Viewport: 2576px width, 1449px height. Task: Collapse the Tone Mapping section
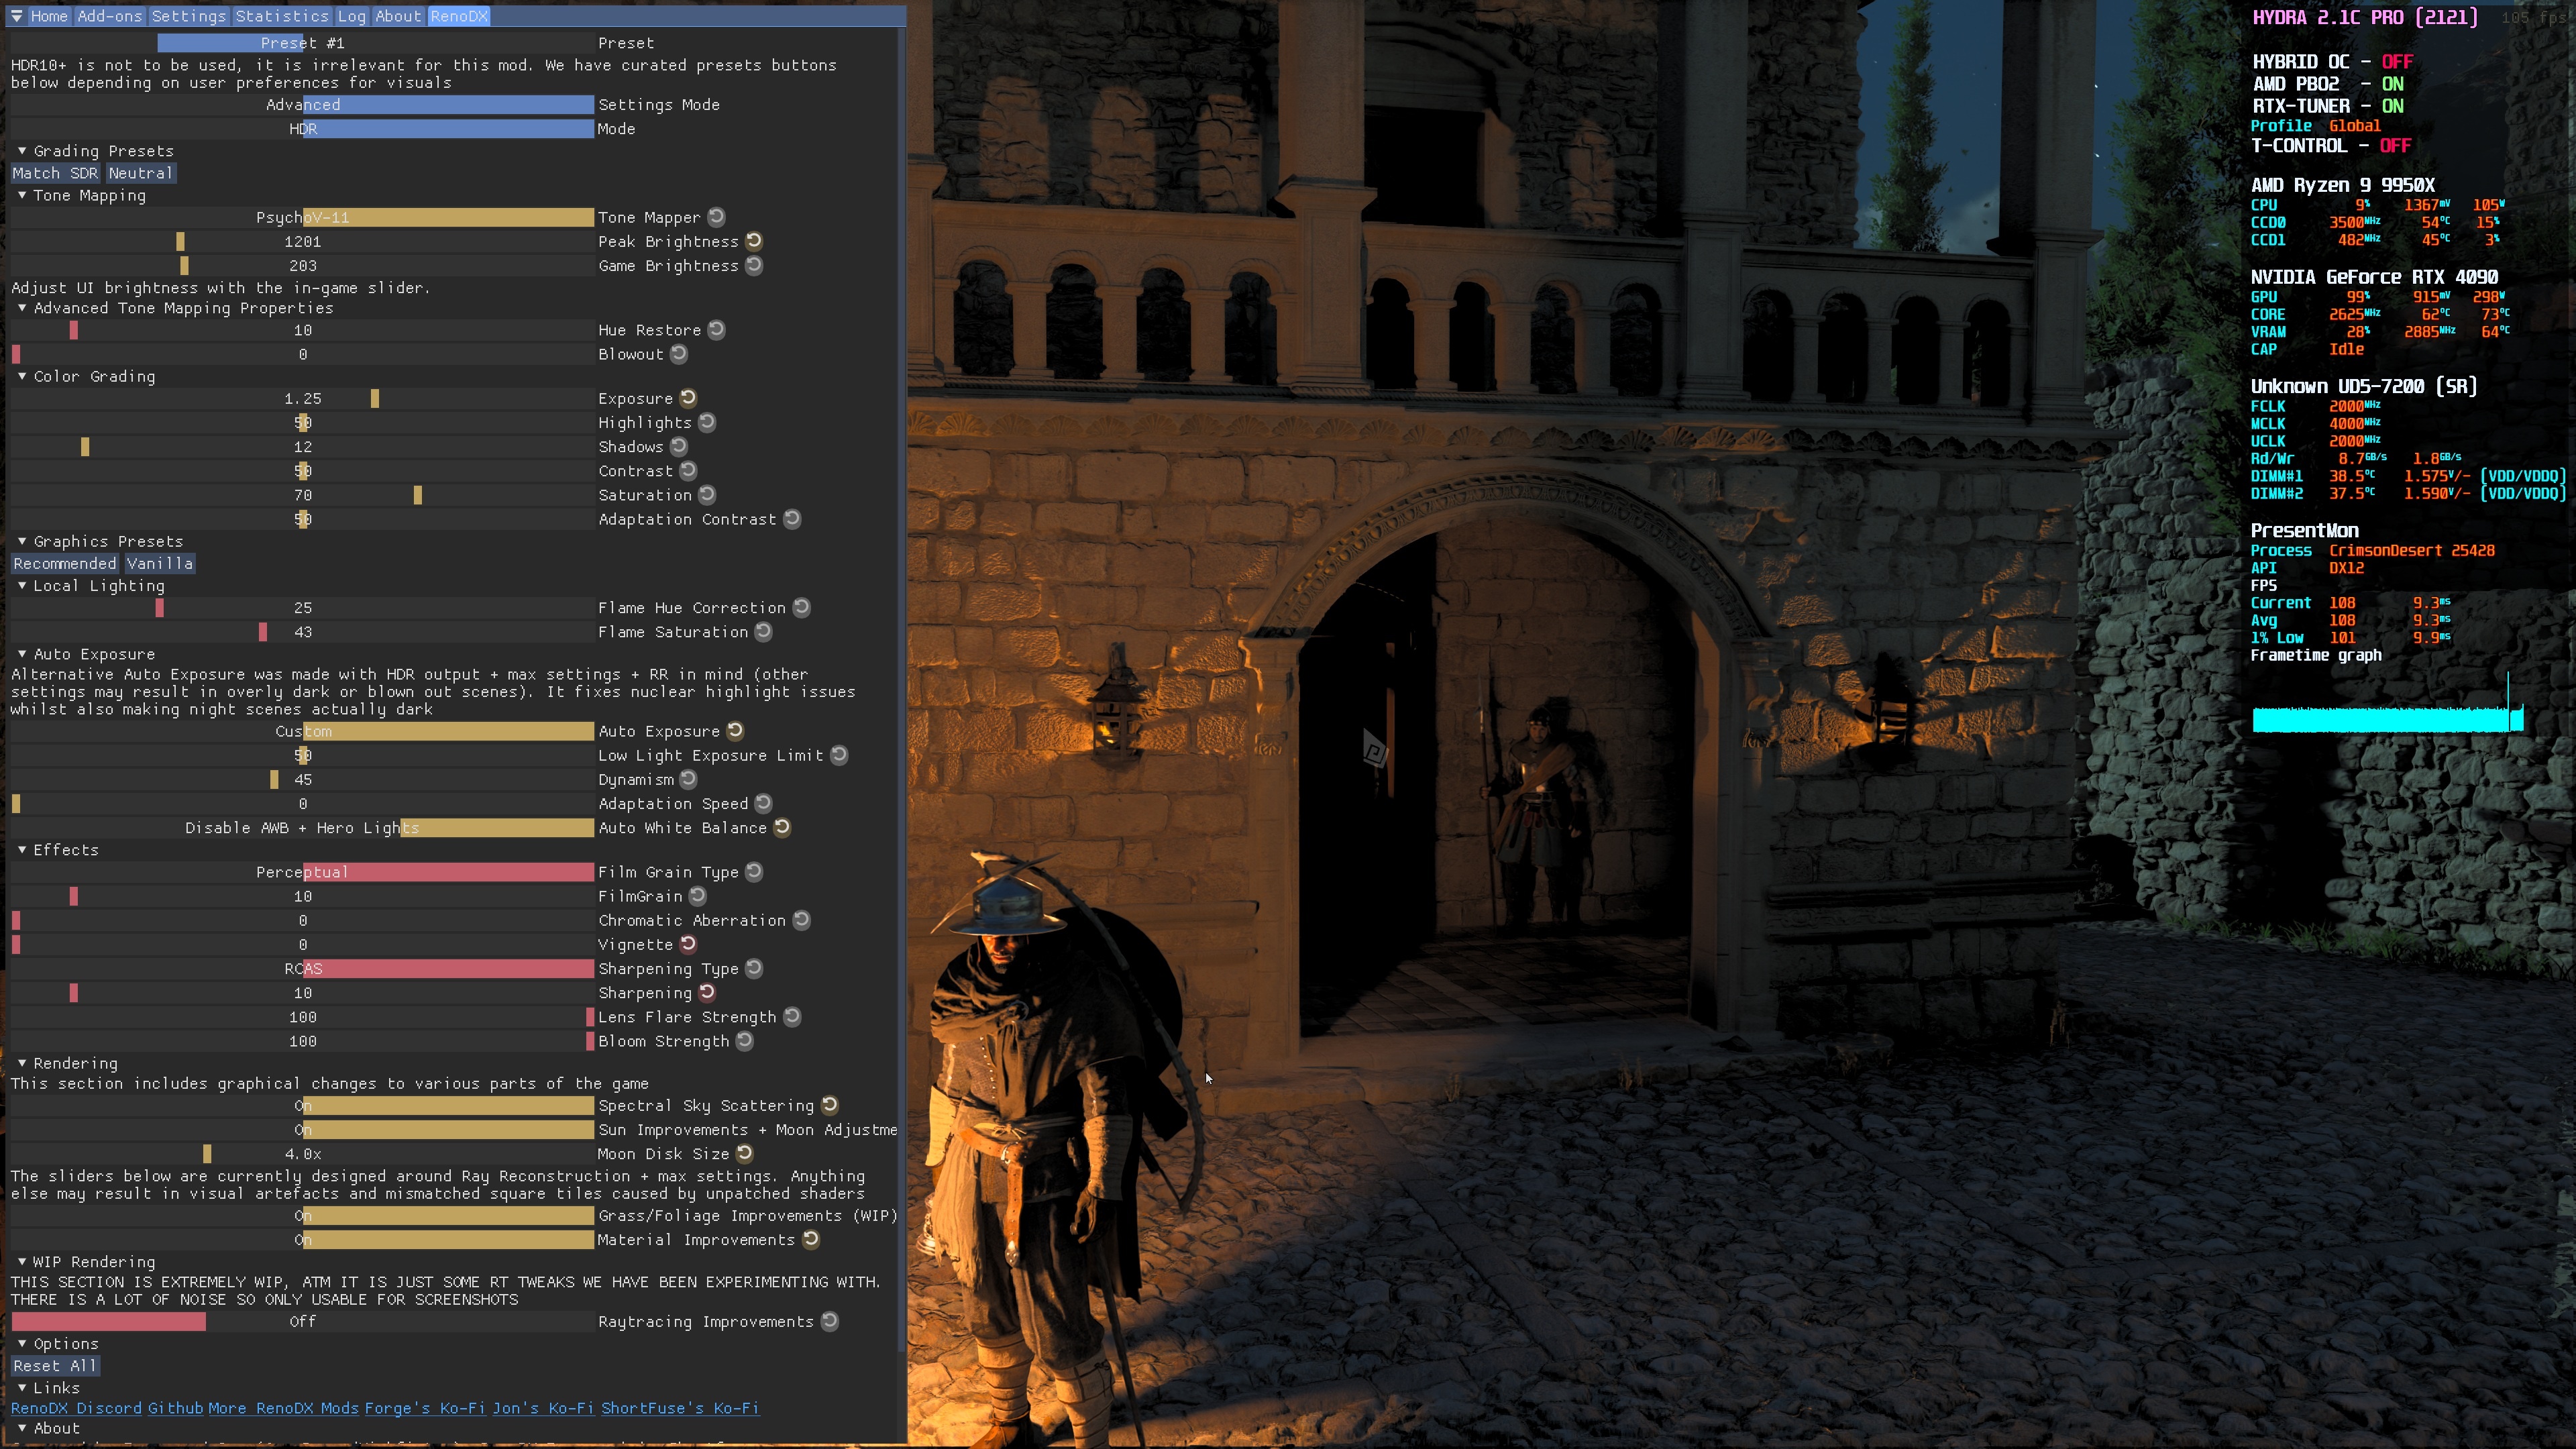point(22,195)
